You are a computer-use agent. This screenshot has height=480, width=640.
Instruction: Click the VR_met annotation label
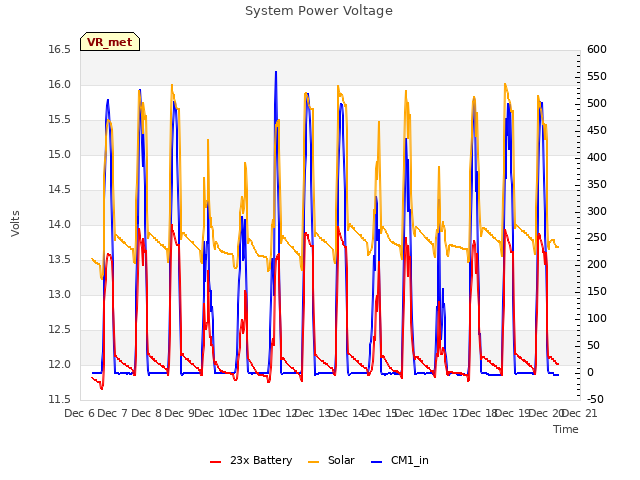(x=110, y=42)
